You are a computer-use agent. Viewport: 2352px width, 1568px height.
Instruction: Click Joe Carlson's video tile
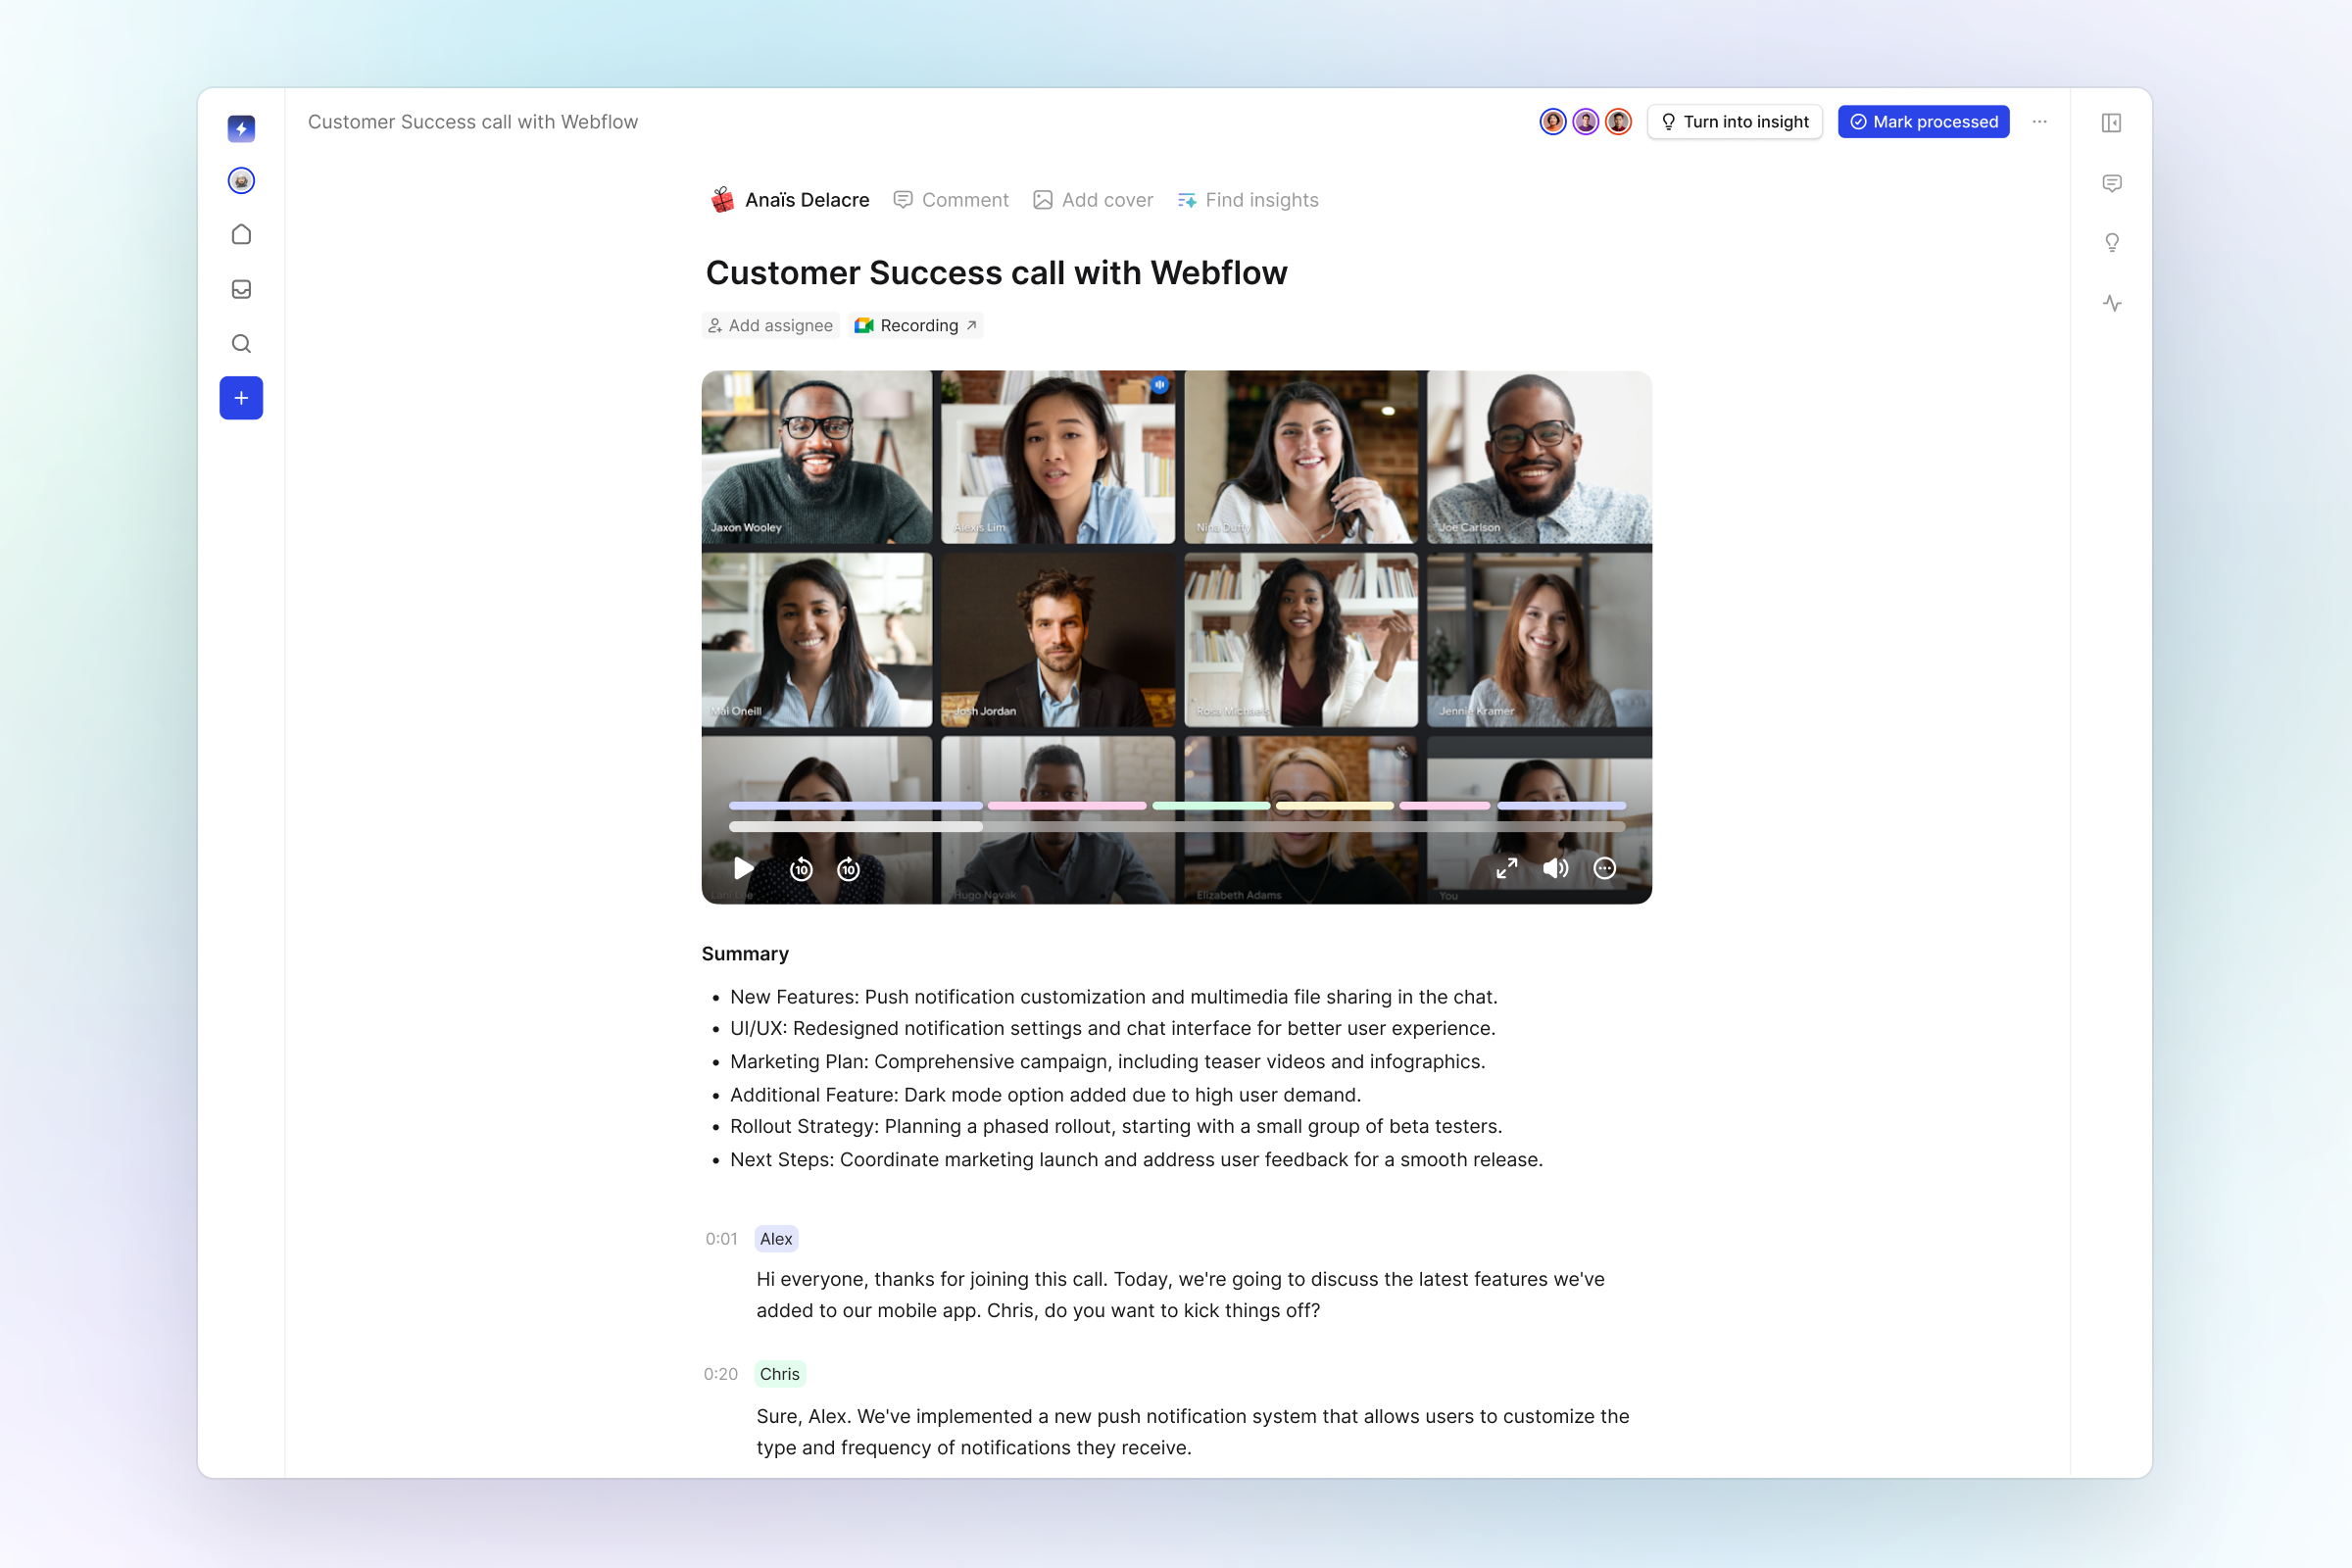(x=1539, y=456)
